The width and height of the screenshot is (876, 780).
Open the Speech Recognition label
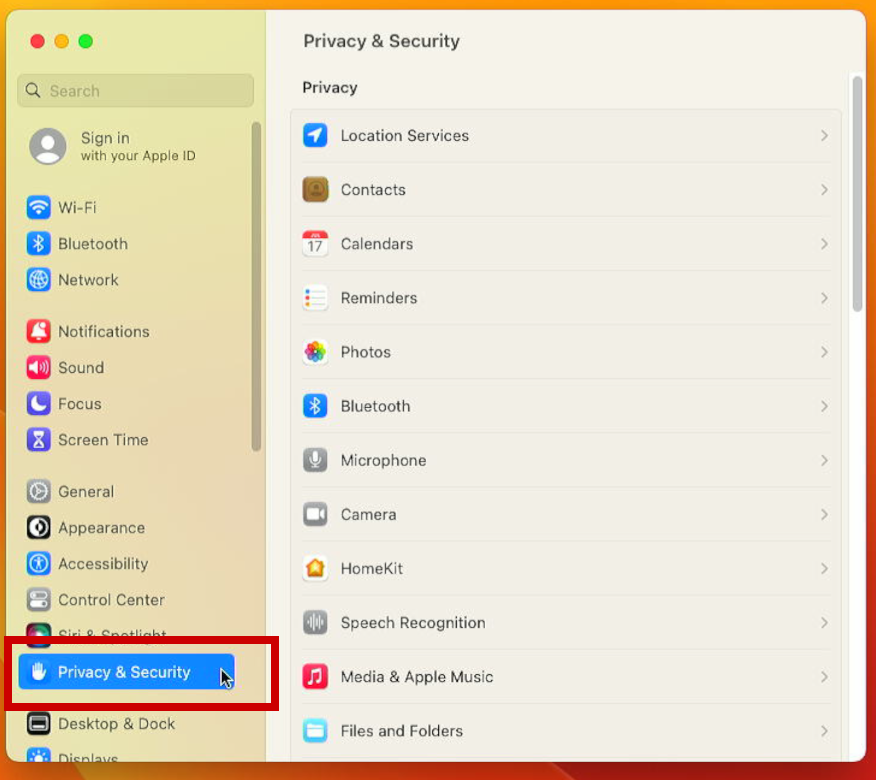[413, 622]
